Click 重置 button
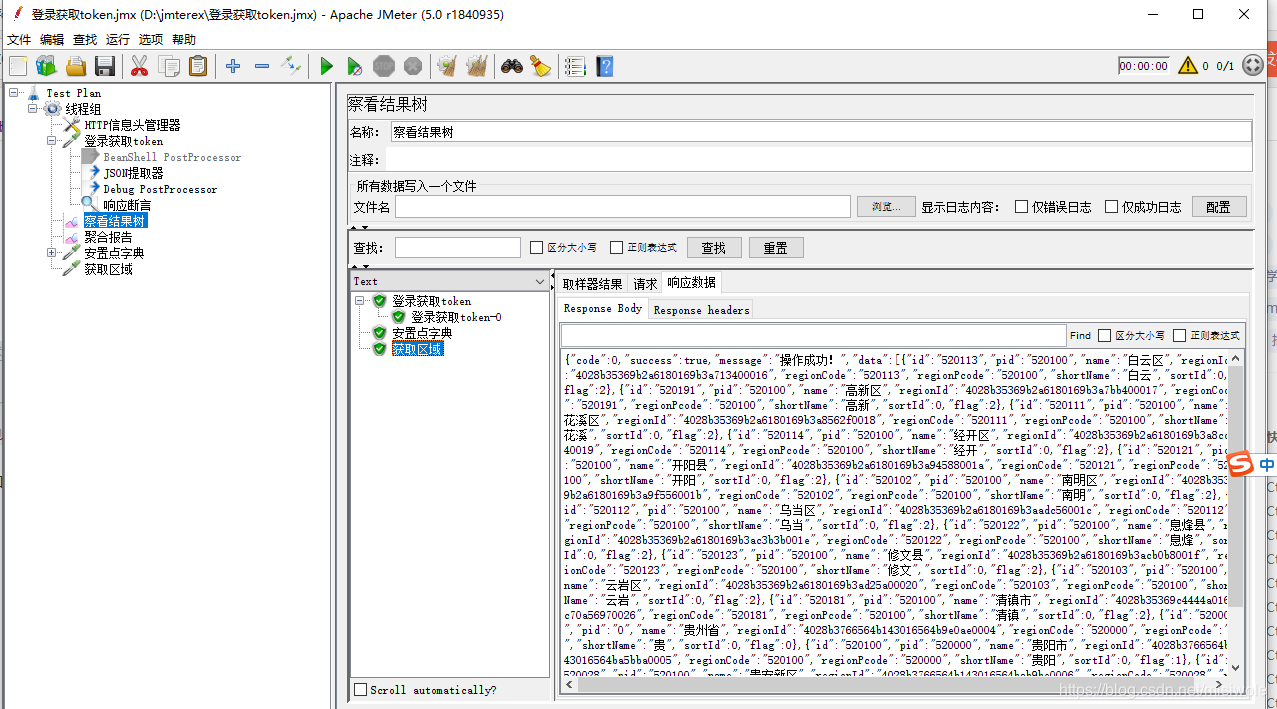The image size is (1277, 709). coord(776,248)
